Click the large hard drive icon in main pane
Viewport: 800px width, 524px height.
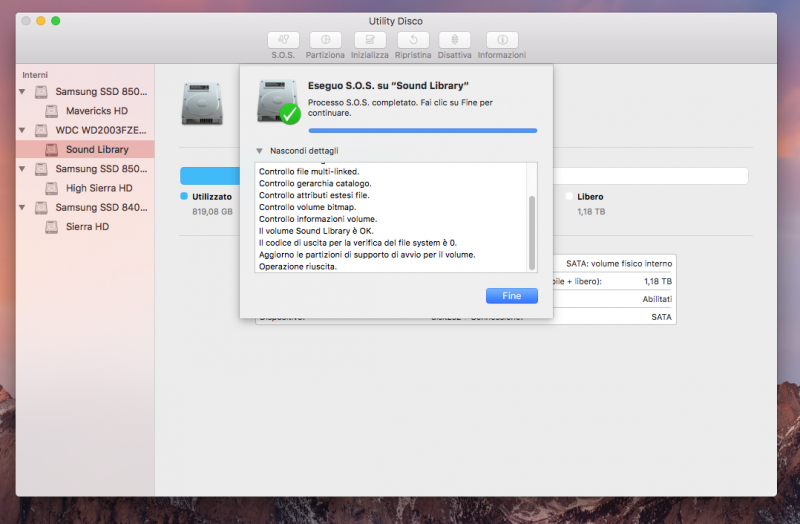point(202,104)
